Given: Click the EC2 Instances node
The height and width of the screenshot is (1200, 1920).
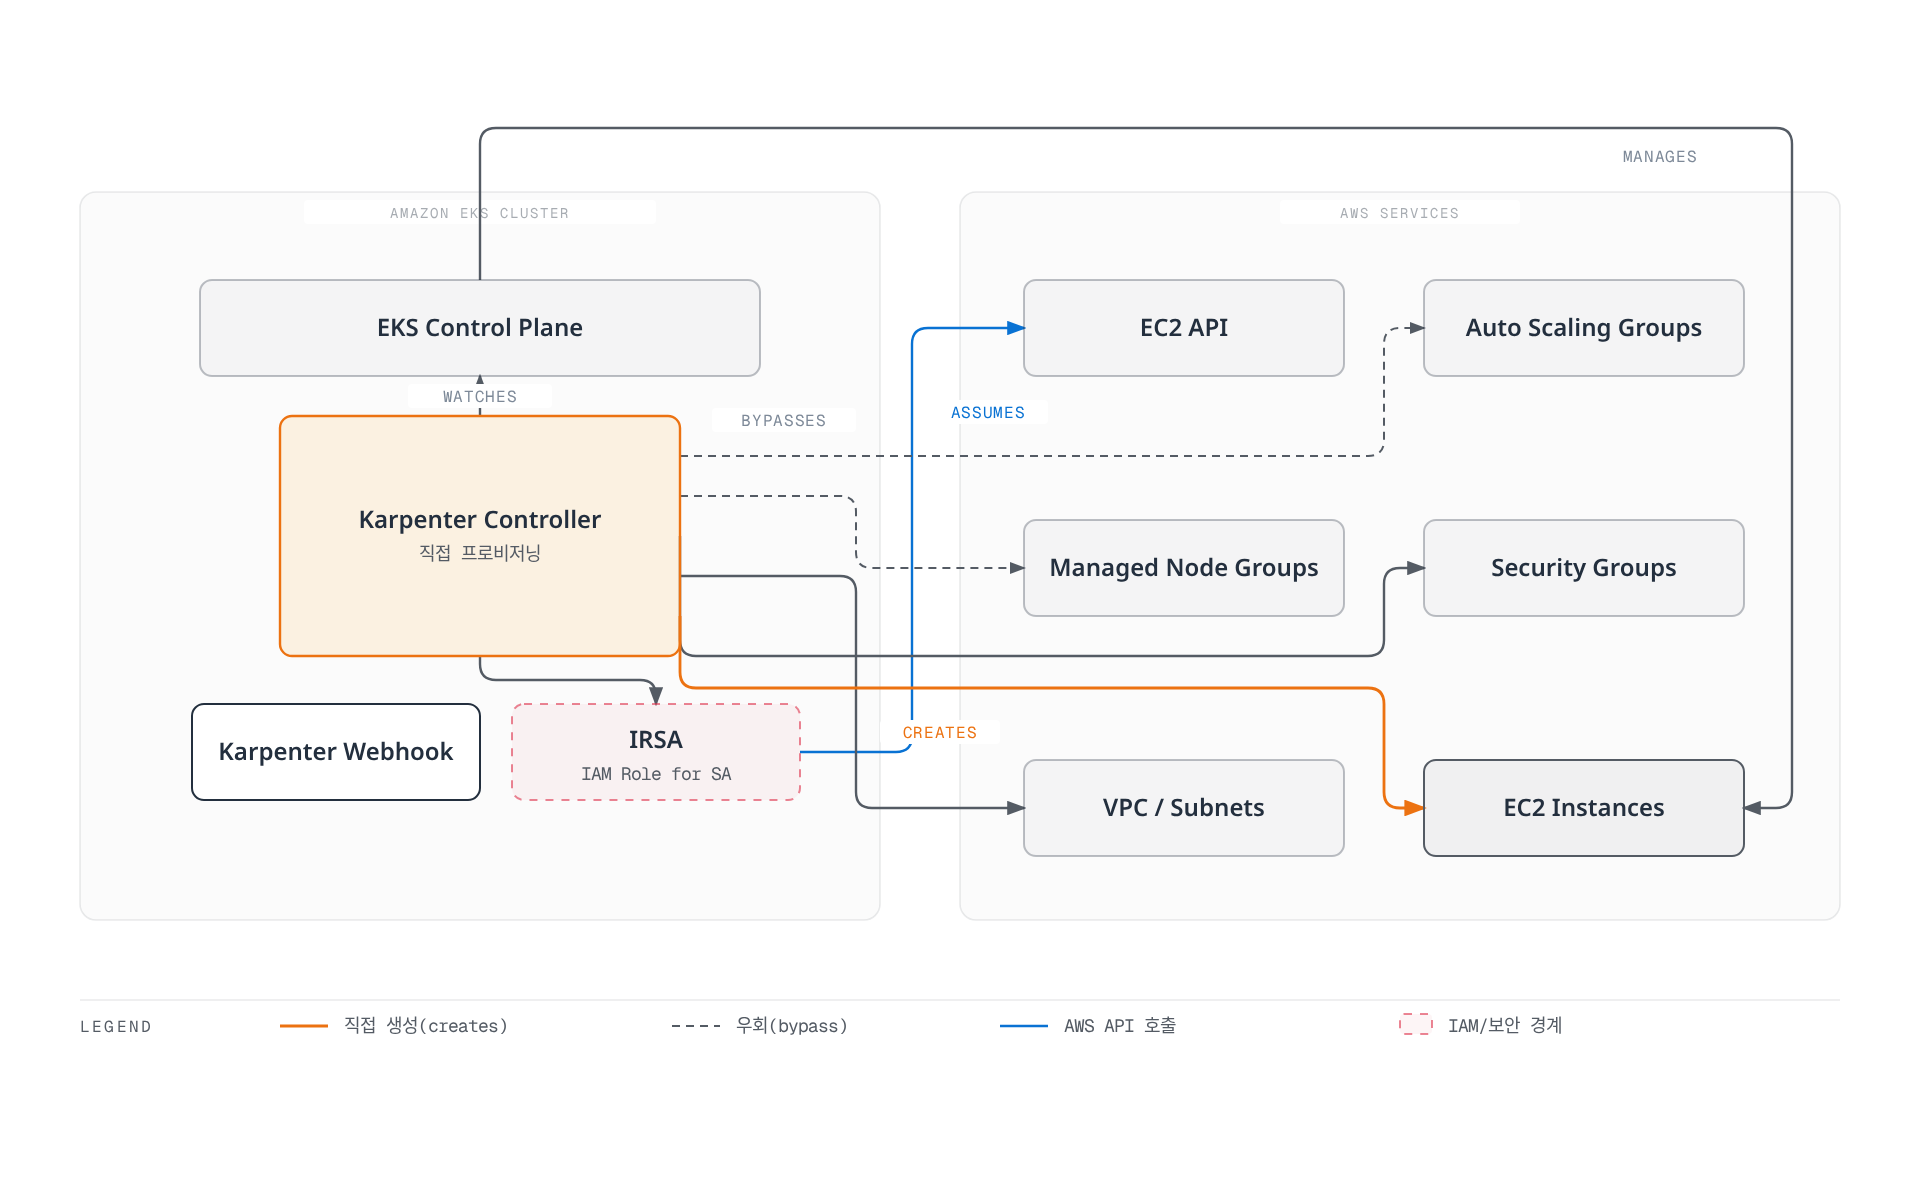Looking at the screenshot, I should click(1584, 808).
